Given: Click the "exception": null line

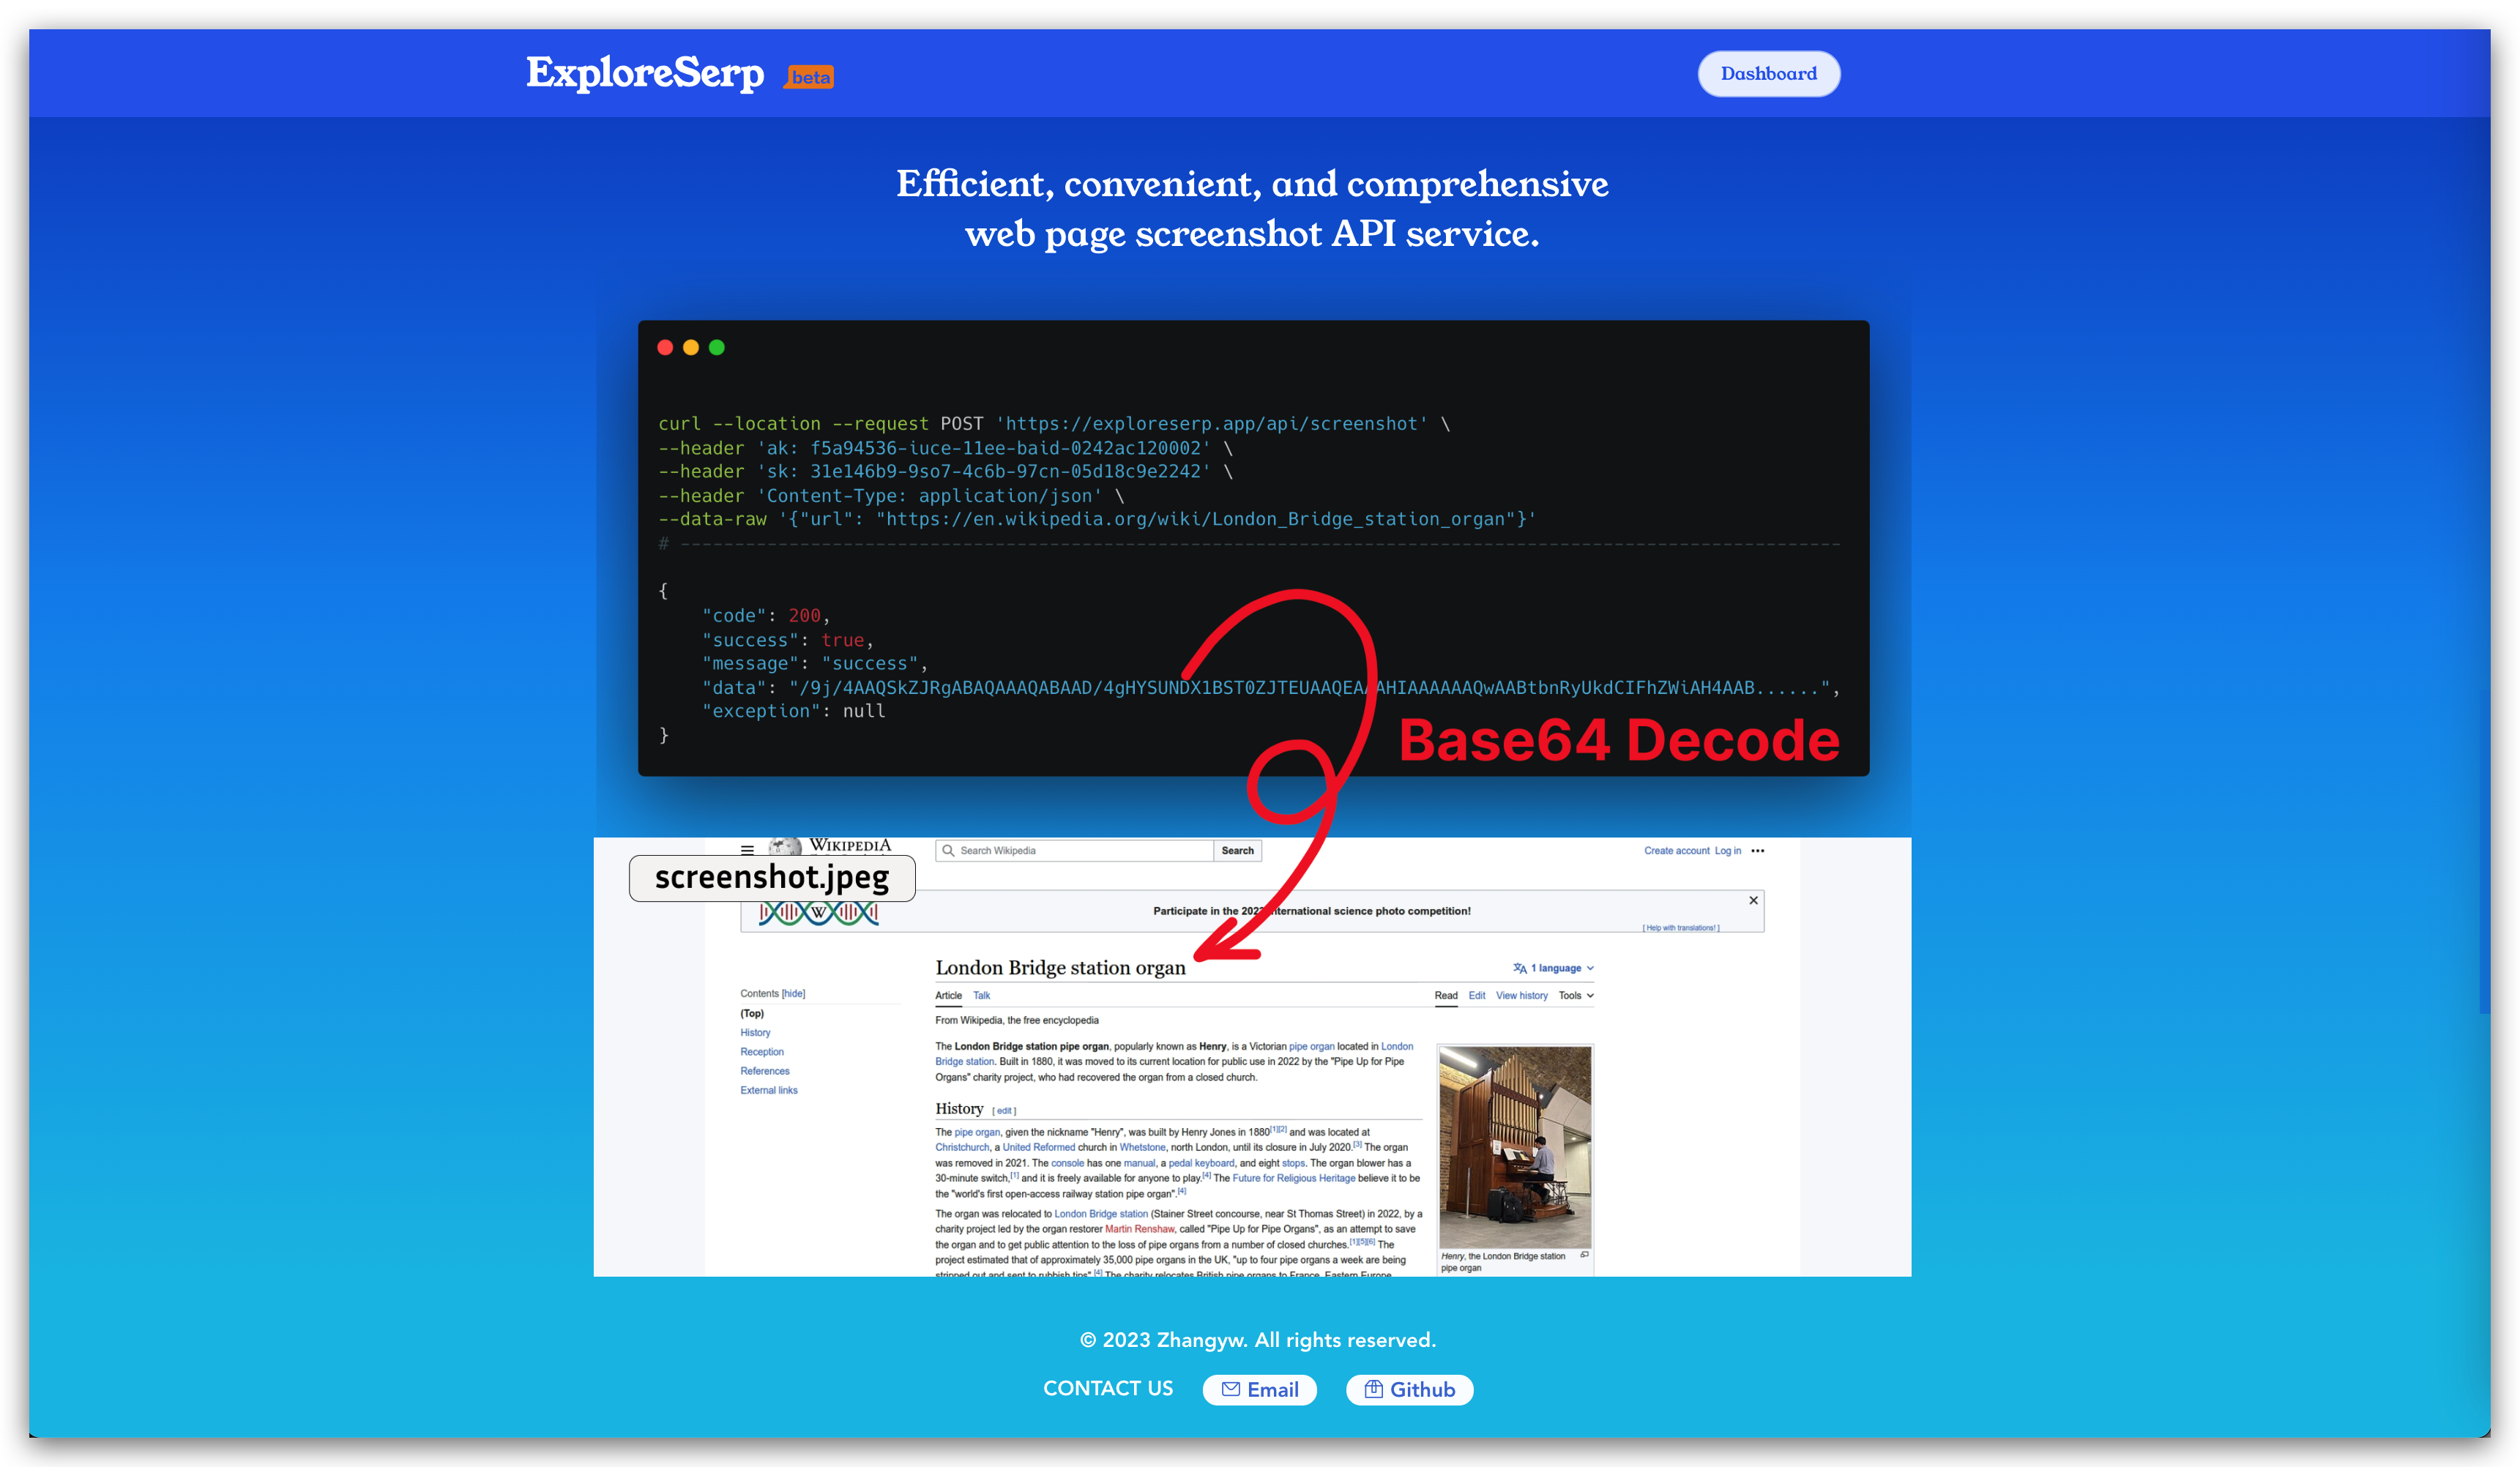Looking at the screenshot, I should click(x=794, y=711).
